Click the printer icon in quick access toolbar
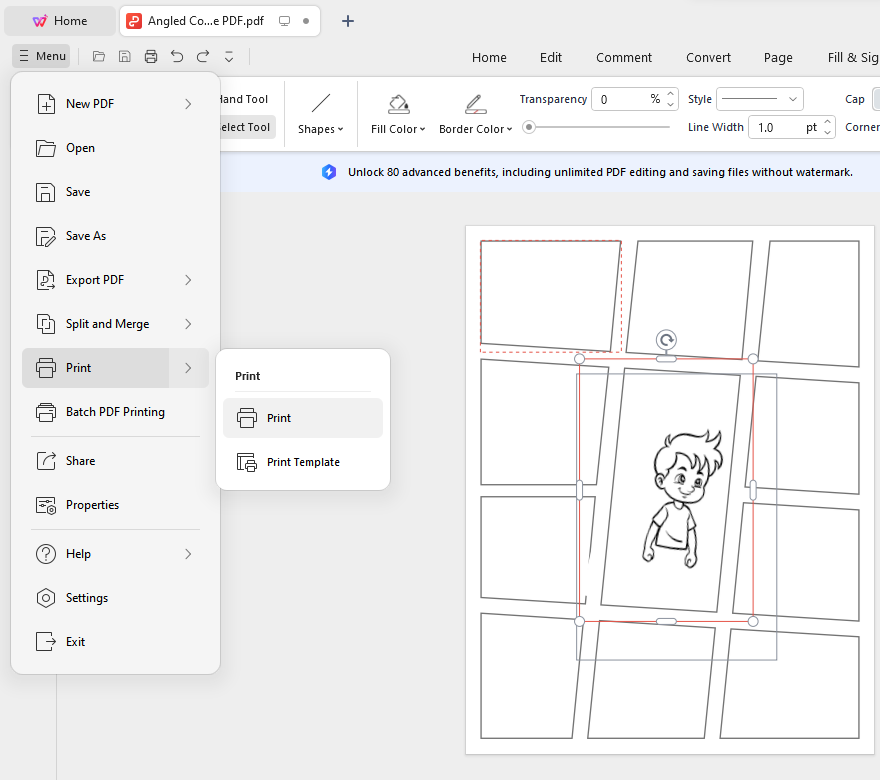 click(150, 56)
